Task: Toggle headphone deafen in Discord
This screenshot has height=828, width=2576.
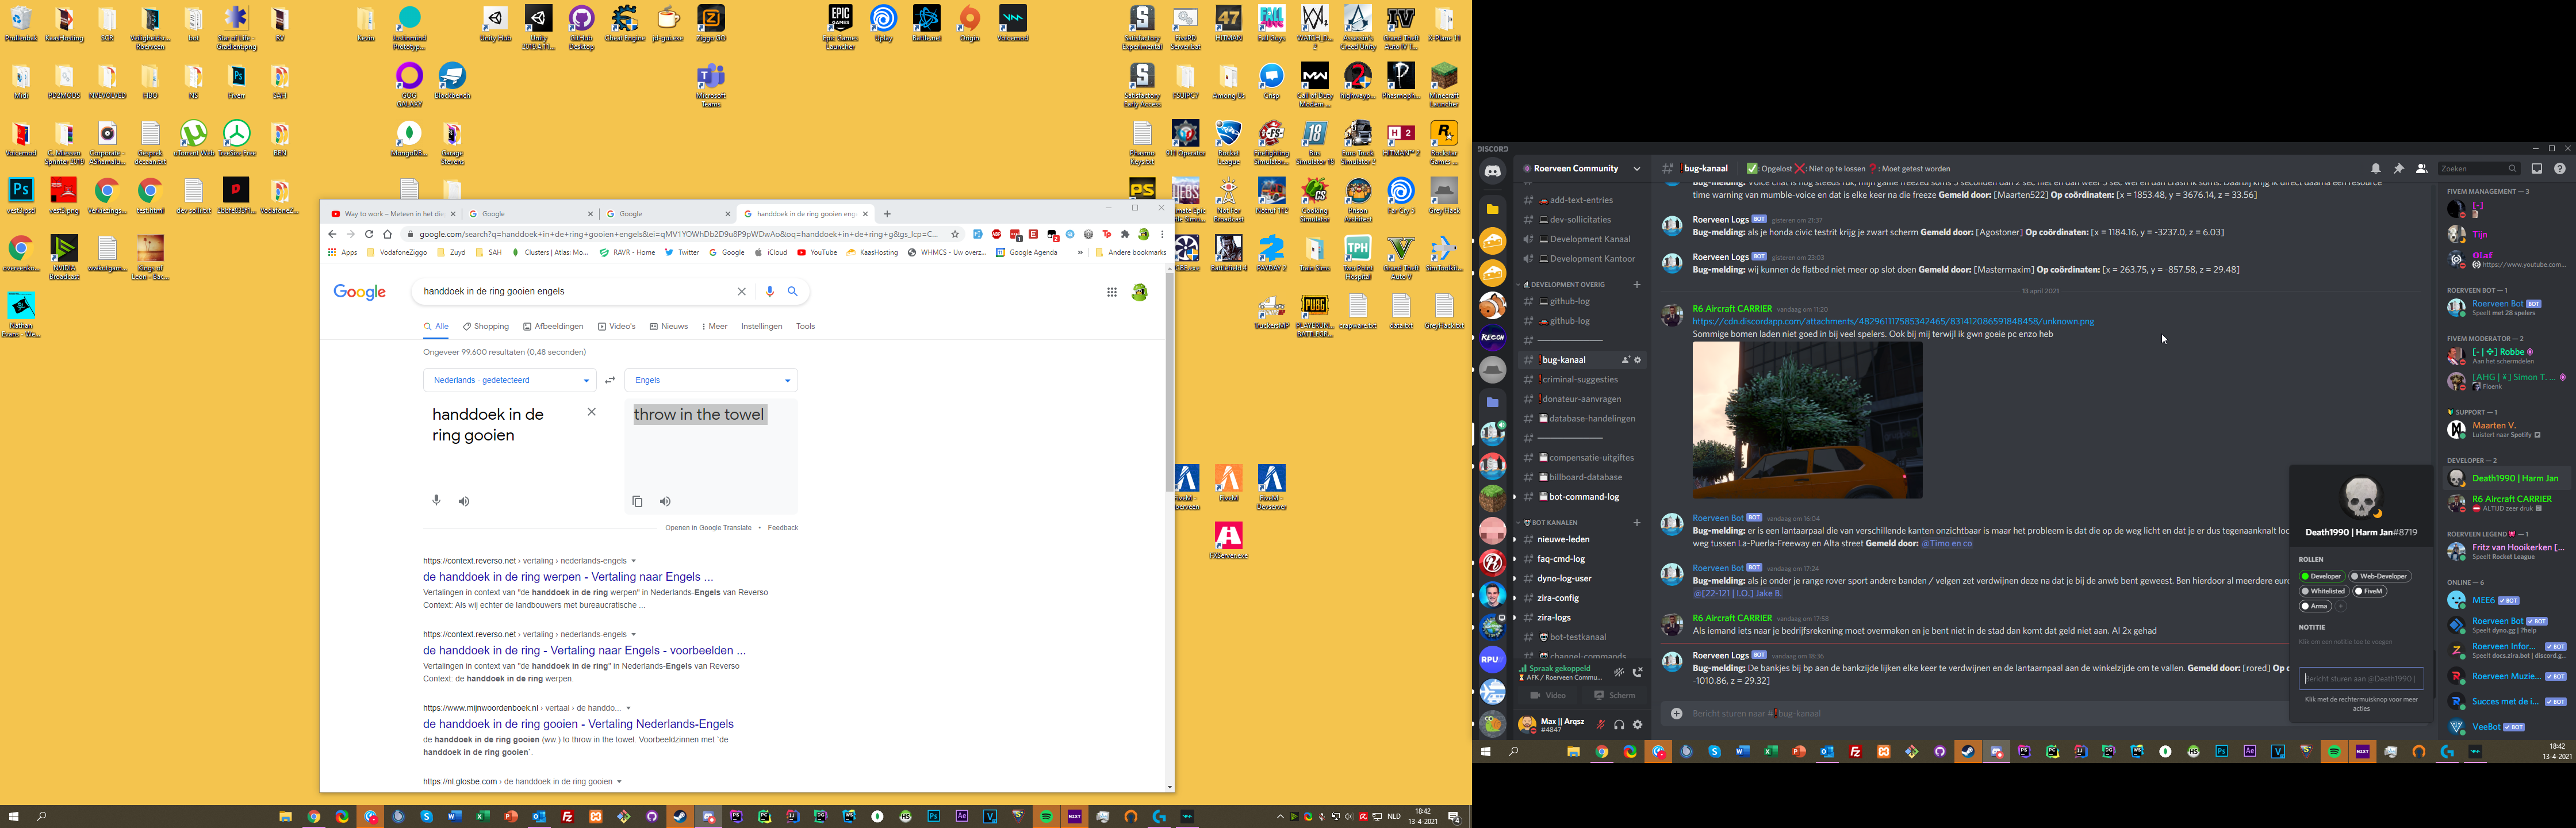Action: point(1619,725)
